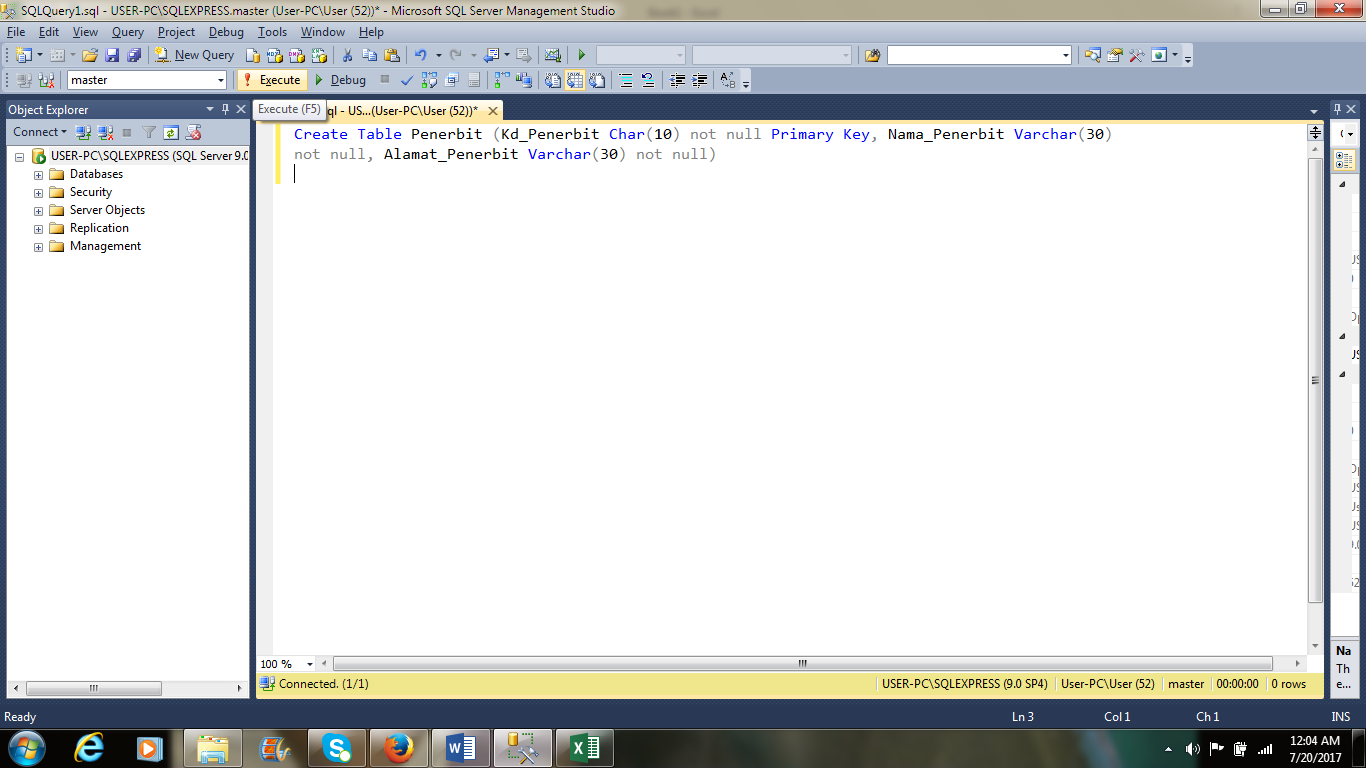Refresh the Object Explorer
This screenshot has height=768, width=1366.
(x=169, y=131)
